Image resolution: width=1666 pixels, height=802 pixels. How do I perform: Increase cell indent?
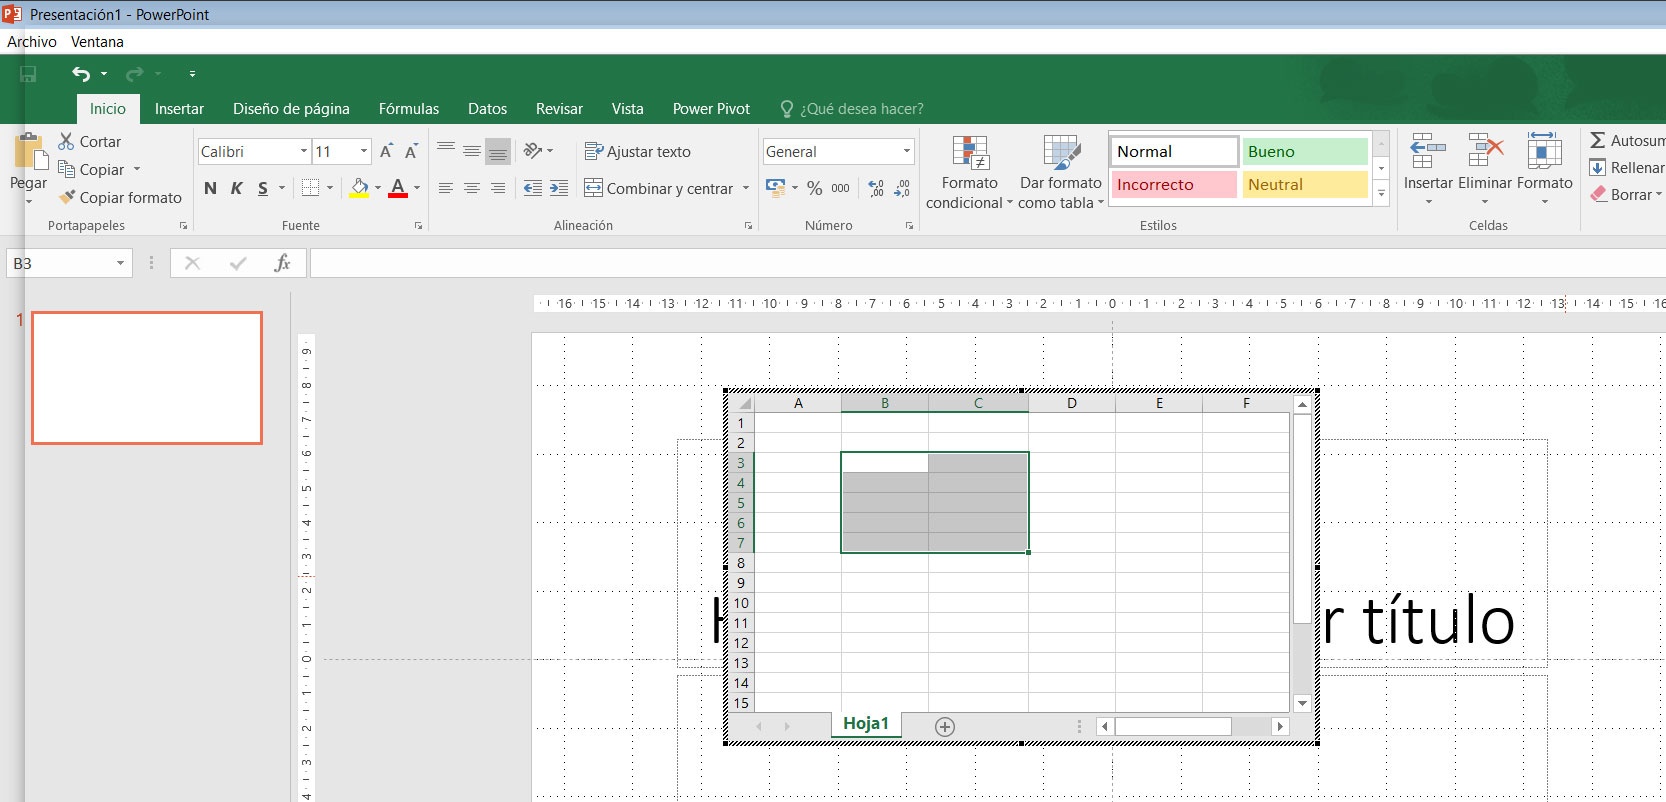pos(559,188)
